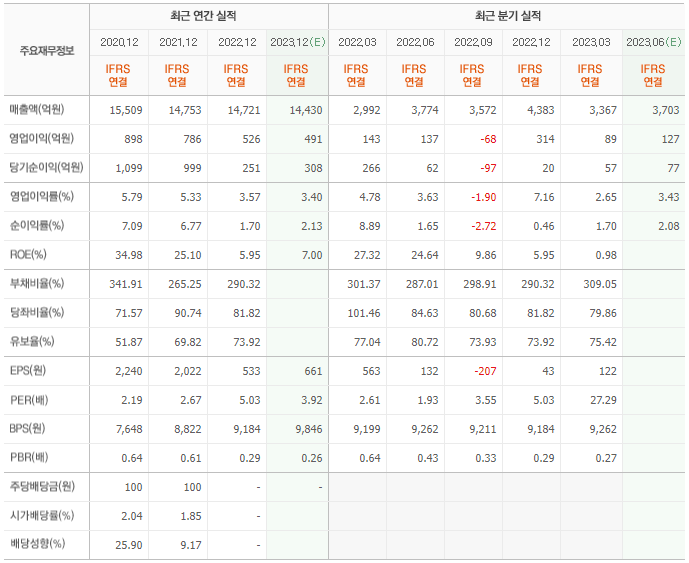Click the 2023.12(E) estimate column header
The image size is (689, 563).
[x=297, y=42]
